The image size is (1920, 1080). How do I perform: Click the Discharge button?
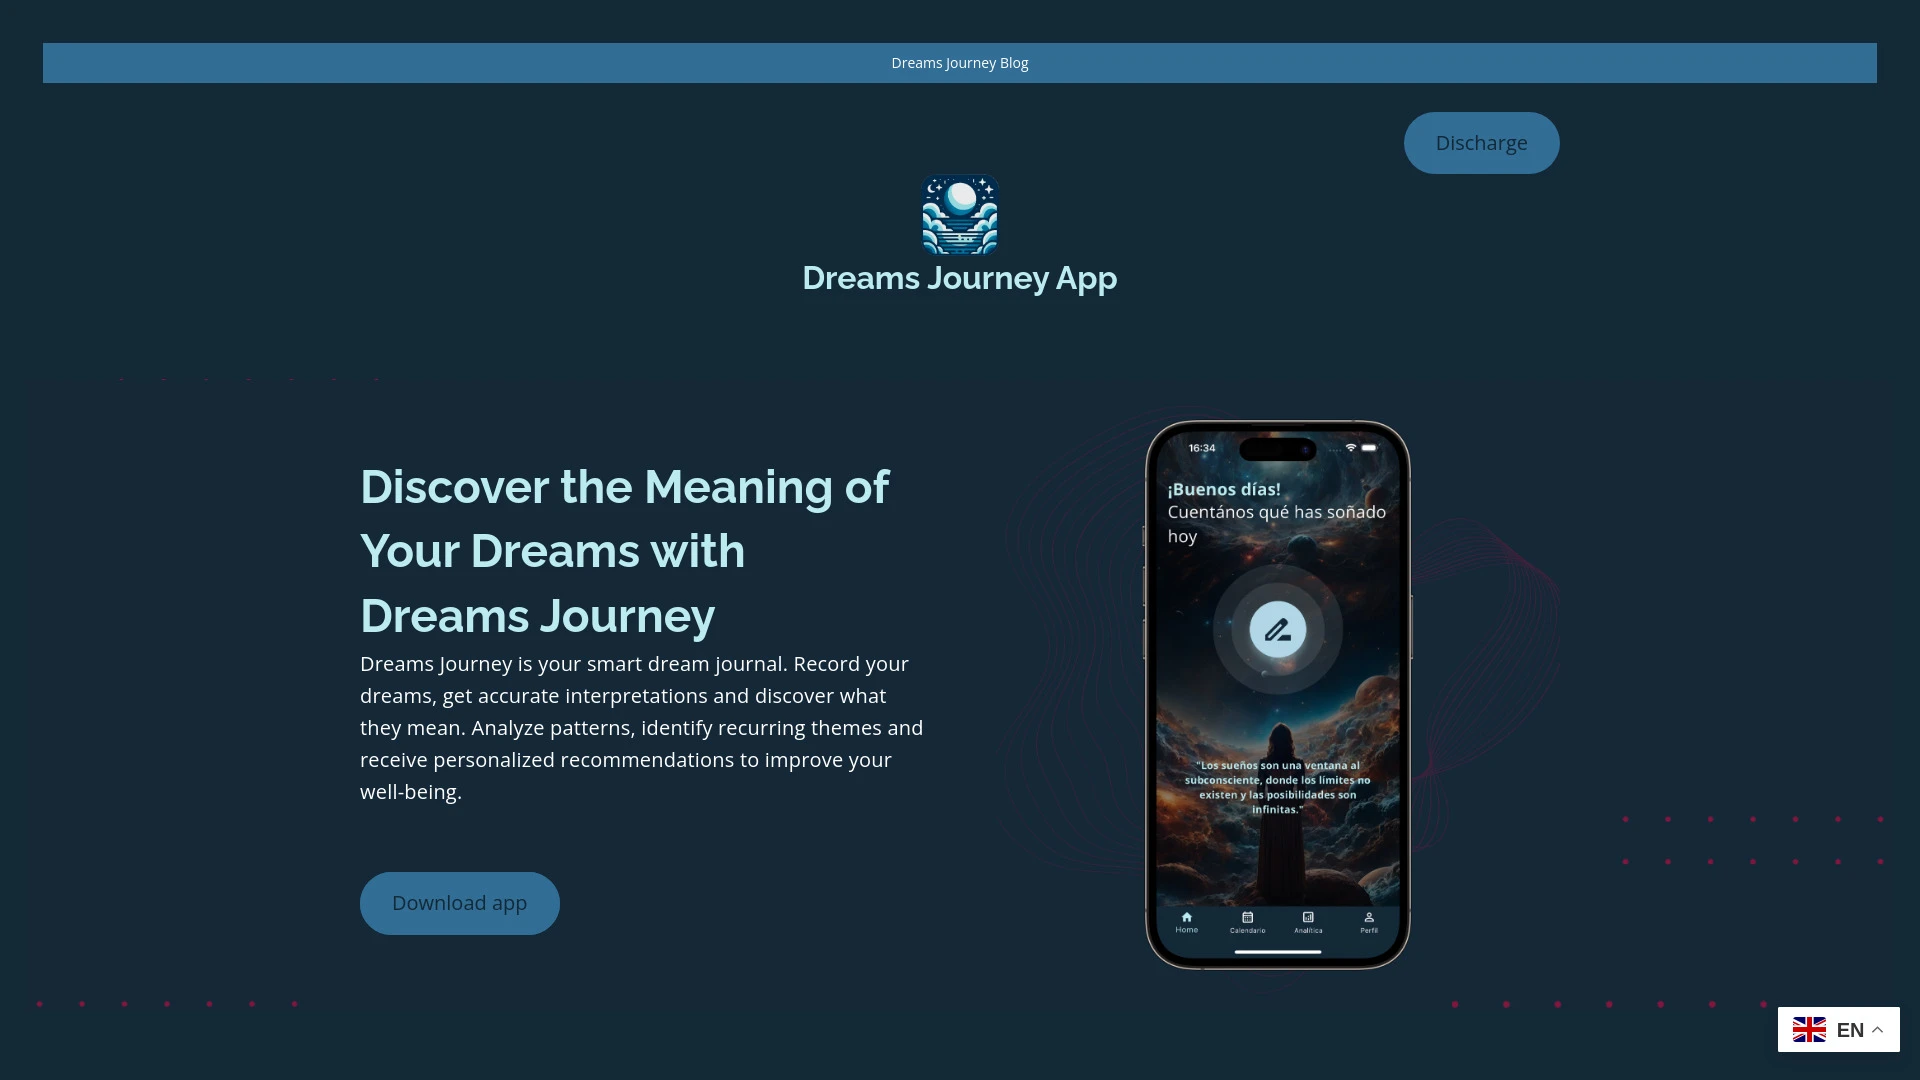[x=1481, y=142]
